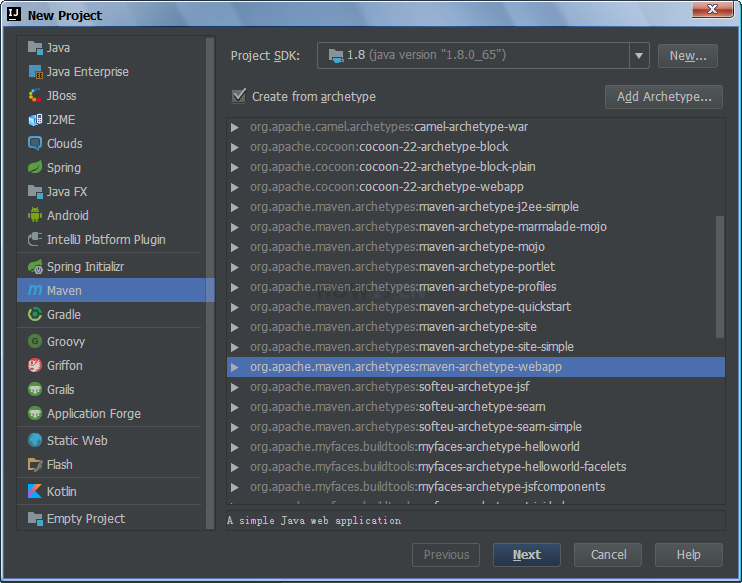
Task: Choose the J2ME icon
Action: [x=35, y=120]
